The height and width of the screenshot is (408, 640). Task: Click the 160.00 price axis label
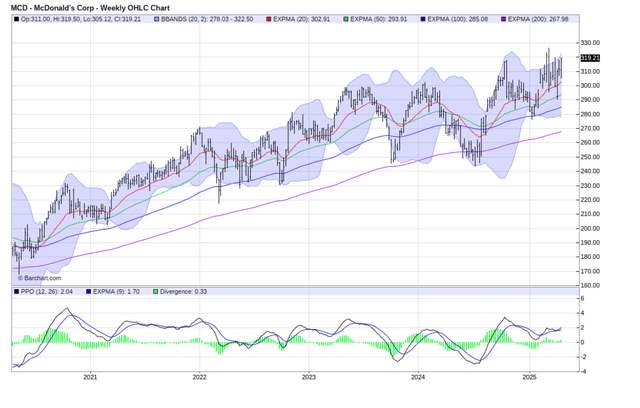[590, 286]
